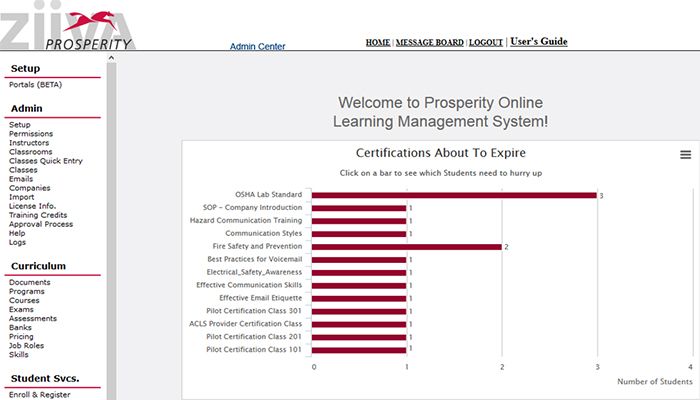Image resolution: width=700 pixels, height=400 pixels.
Task: Open Approval Process link
Action: click(x=41, y=224)
